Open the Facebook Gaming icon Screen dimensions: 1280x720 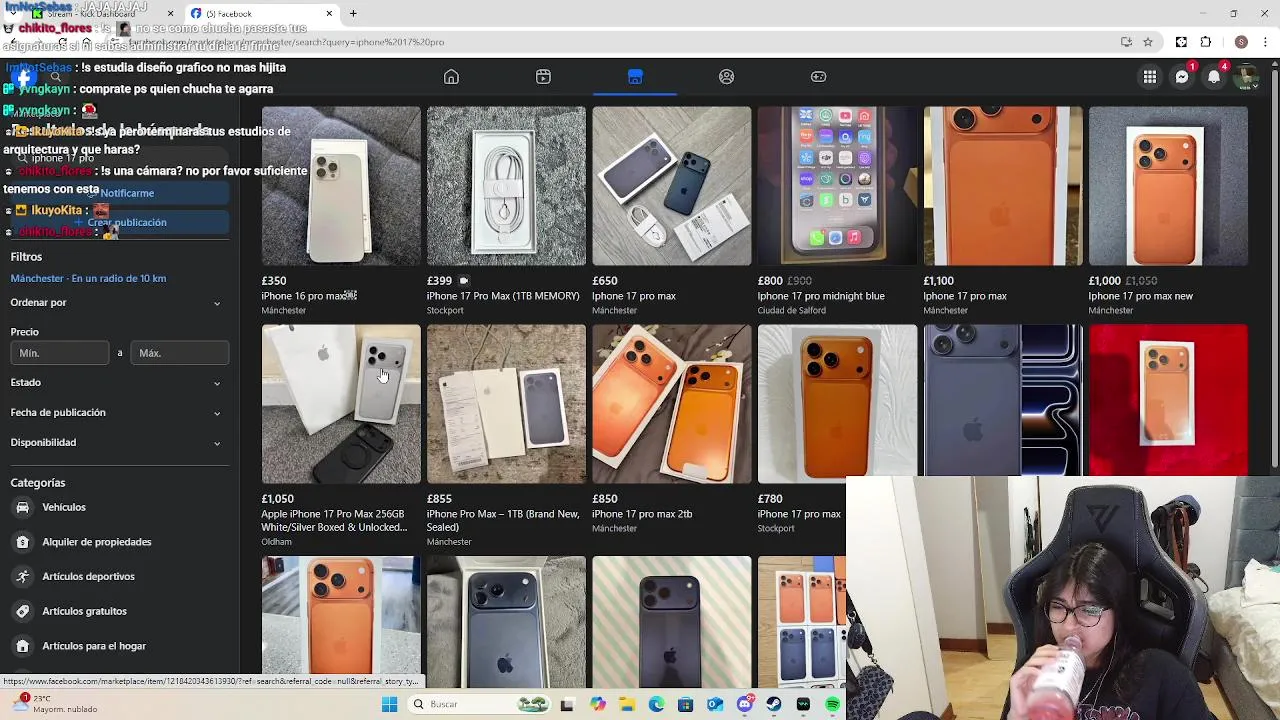818,77
